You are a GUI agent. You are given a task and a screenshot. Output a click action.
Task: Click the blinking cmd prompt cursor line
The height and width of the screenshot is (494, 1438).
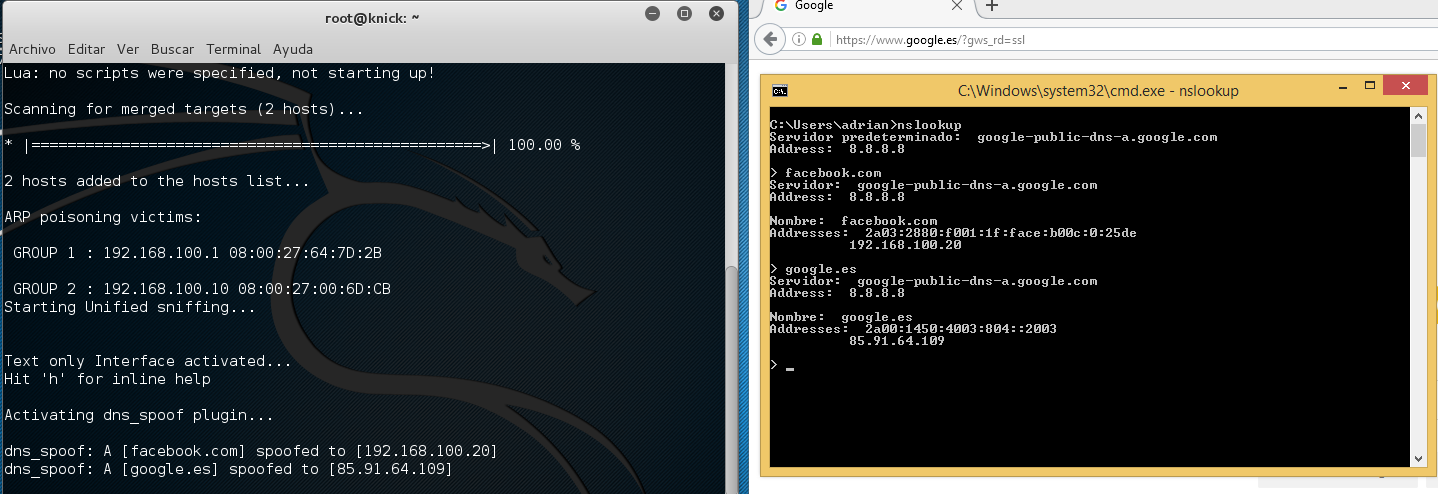[x=782, y=366]
